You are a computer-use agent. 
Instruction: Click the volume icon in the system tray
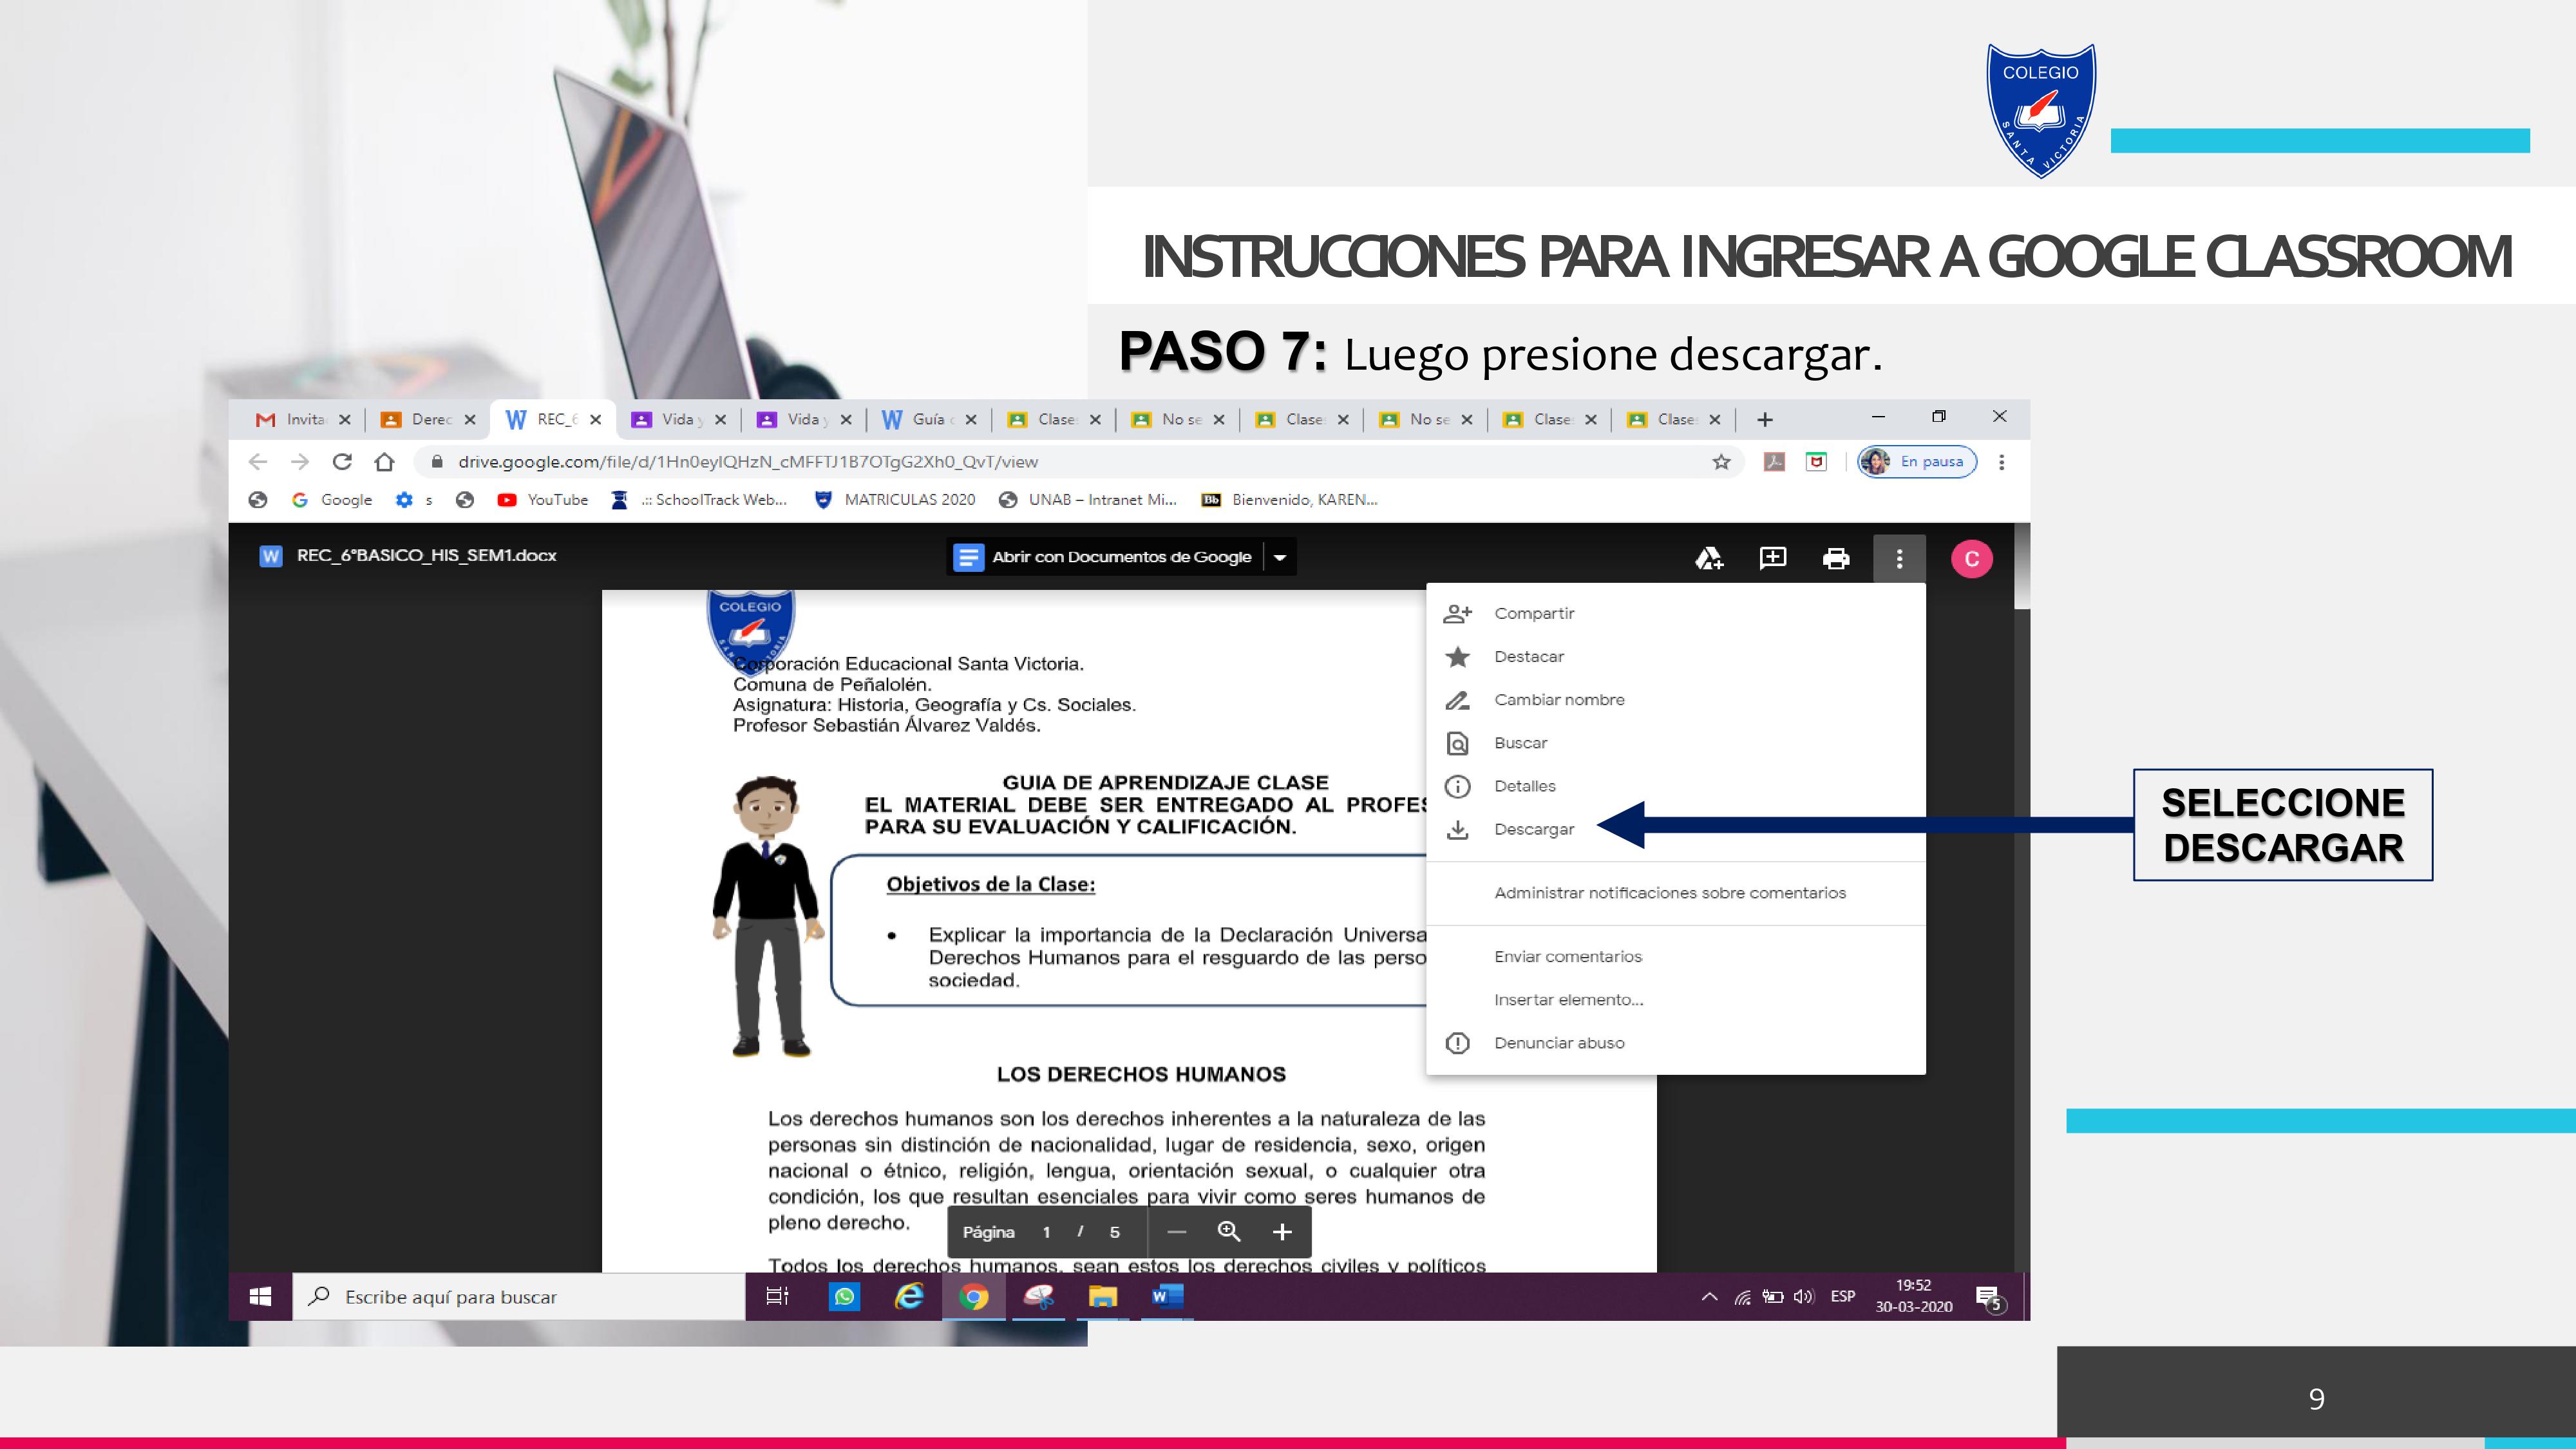[1803, 1297]
